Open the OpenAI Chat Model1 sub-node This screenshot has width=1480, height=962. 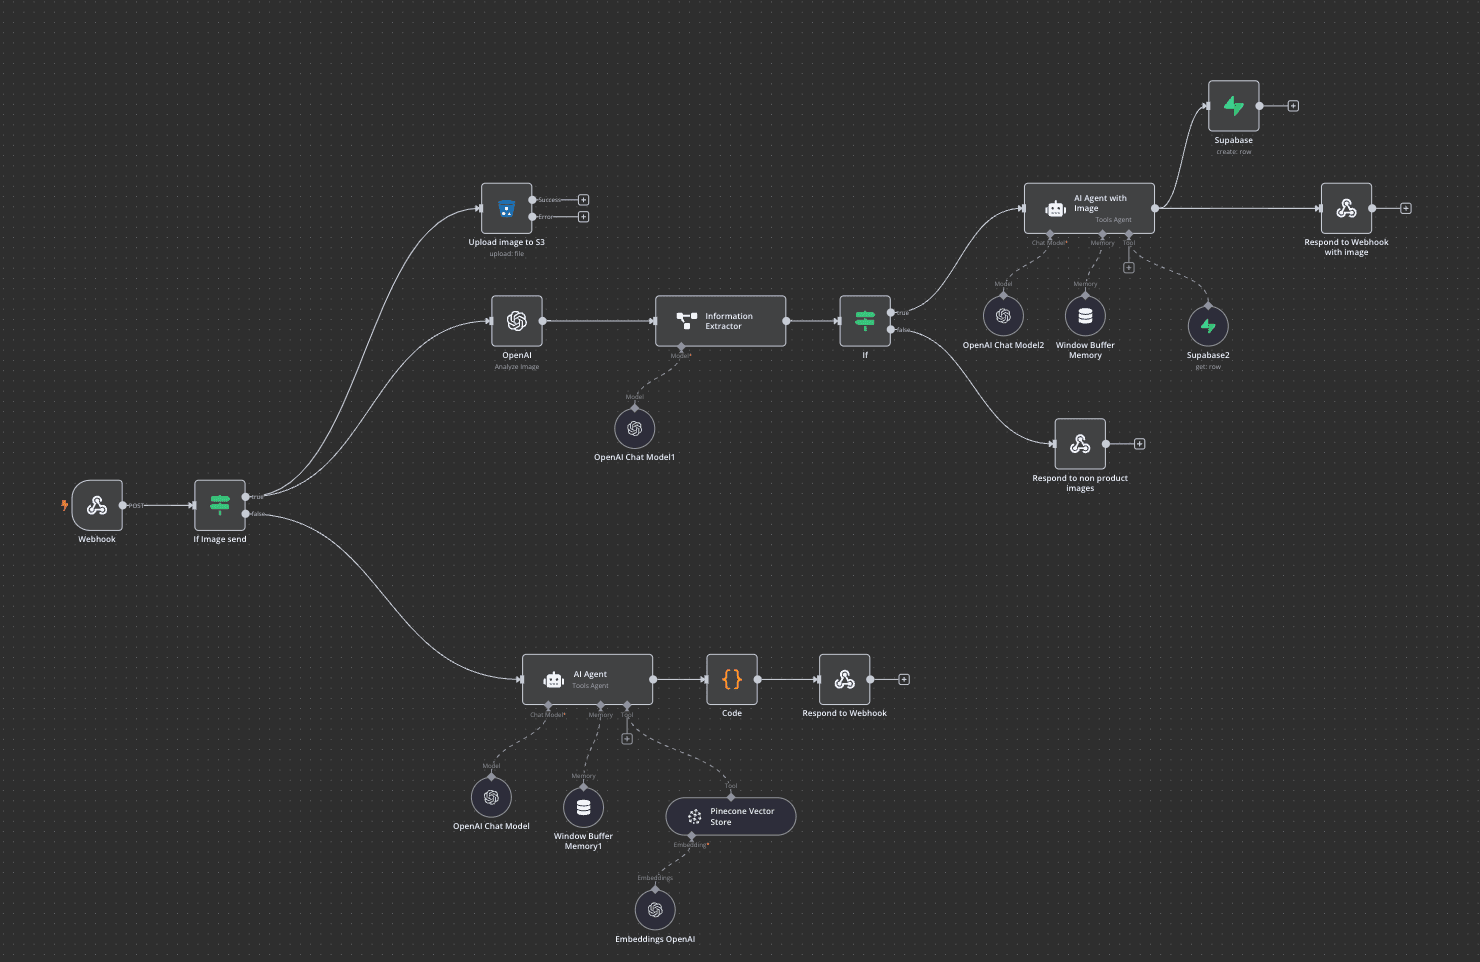coord(634,428)
